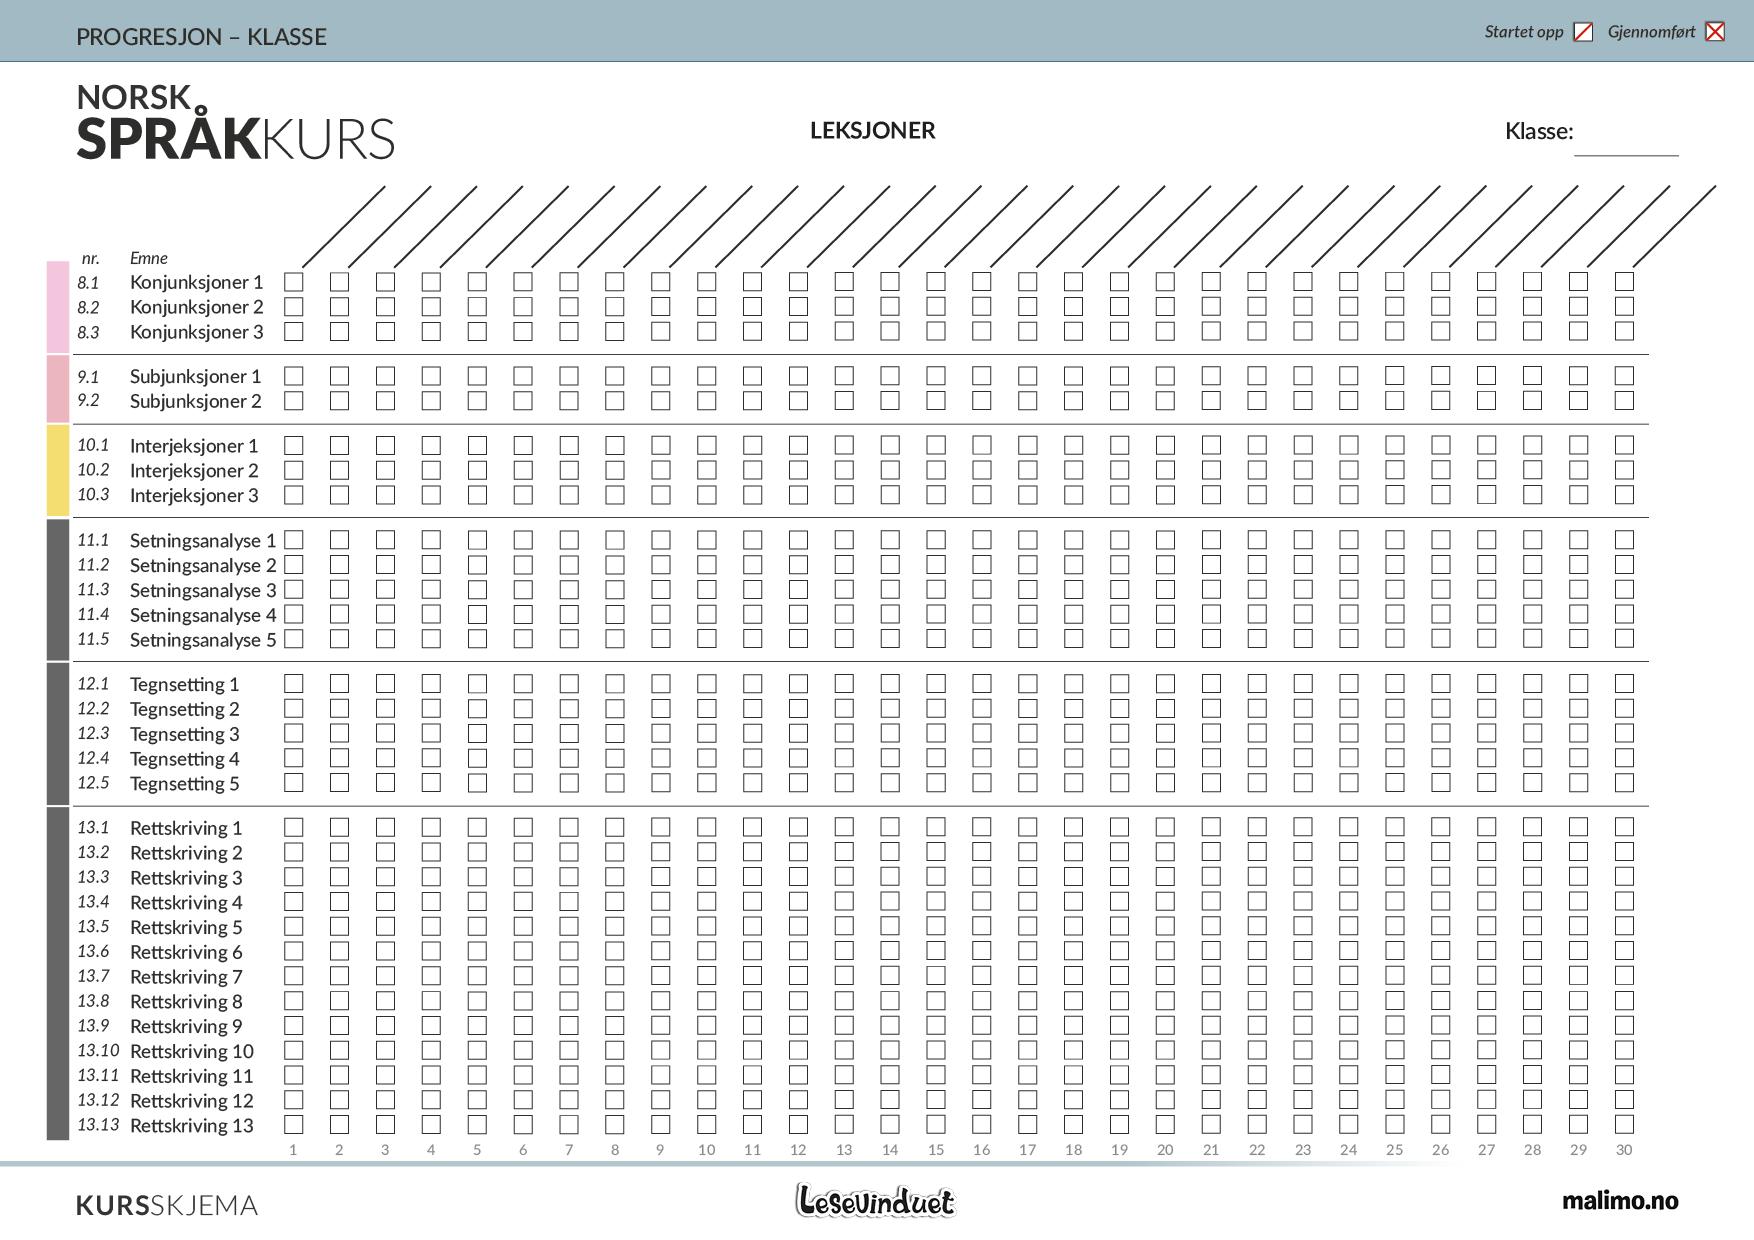Tick Rettskriving 7 checkbox in column 12
1754x1240 pixels.
pyautogui.click(x=798, y=976)
